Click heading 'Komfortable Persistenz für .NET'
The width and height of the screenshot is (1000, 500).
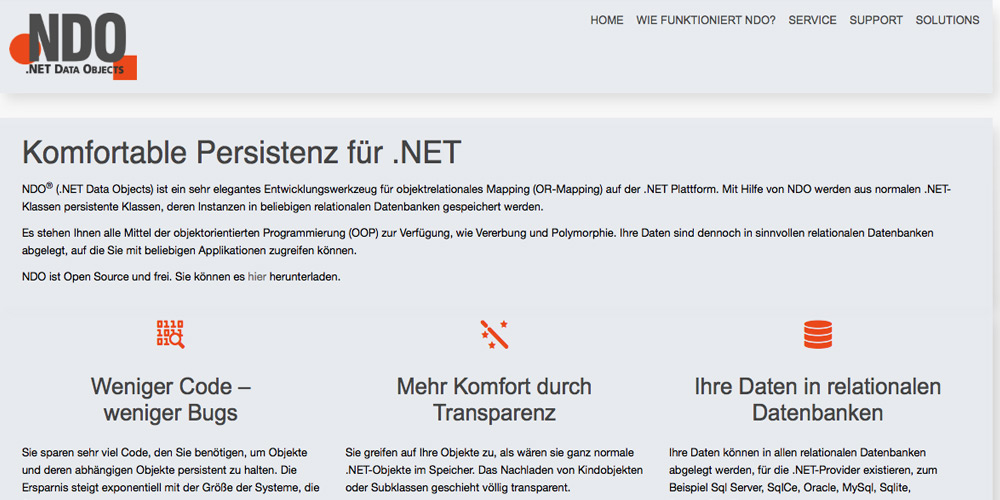(241, 152)
